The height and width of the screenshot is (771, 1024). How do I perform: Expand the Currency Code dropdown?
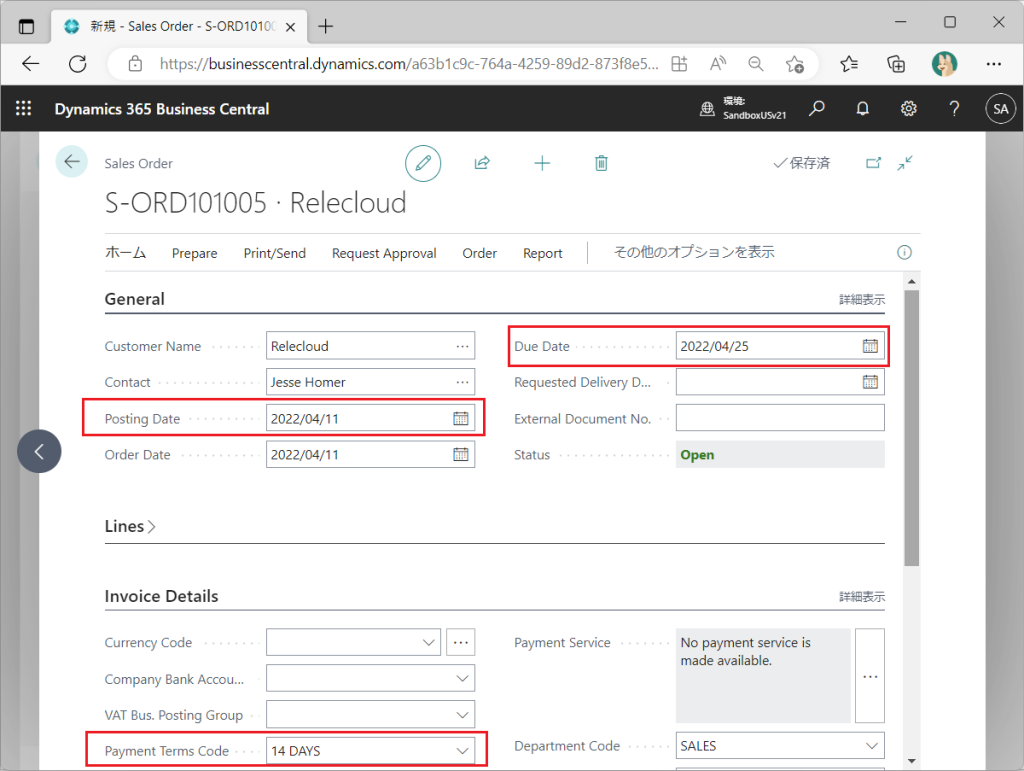tap(428, 642)
